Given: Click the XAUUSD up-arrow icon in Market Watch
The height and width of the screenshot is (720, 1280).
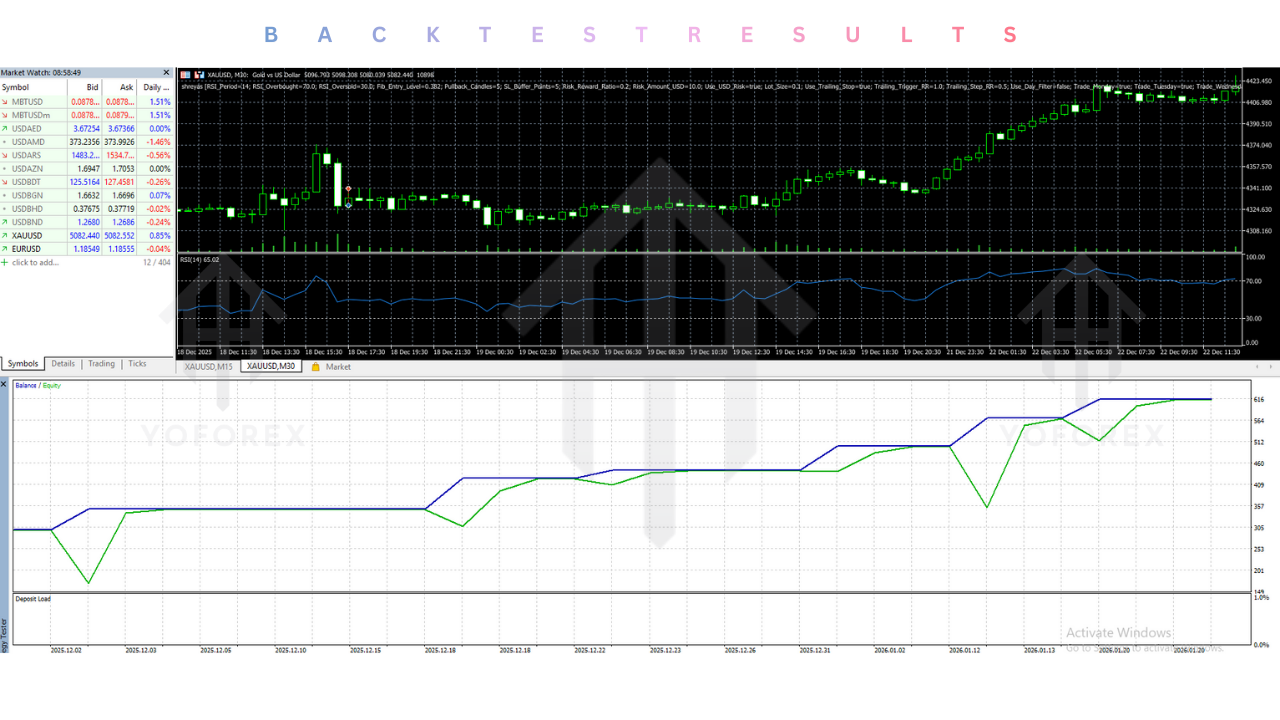Looking at the screenshot, I should click(5, 235).
